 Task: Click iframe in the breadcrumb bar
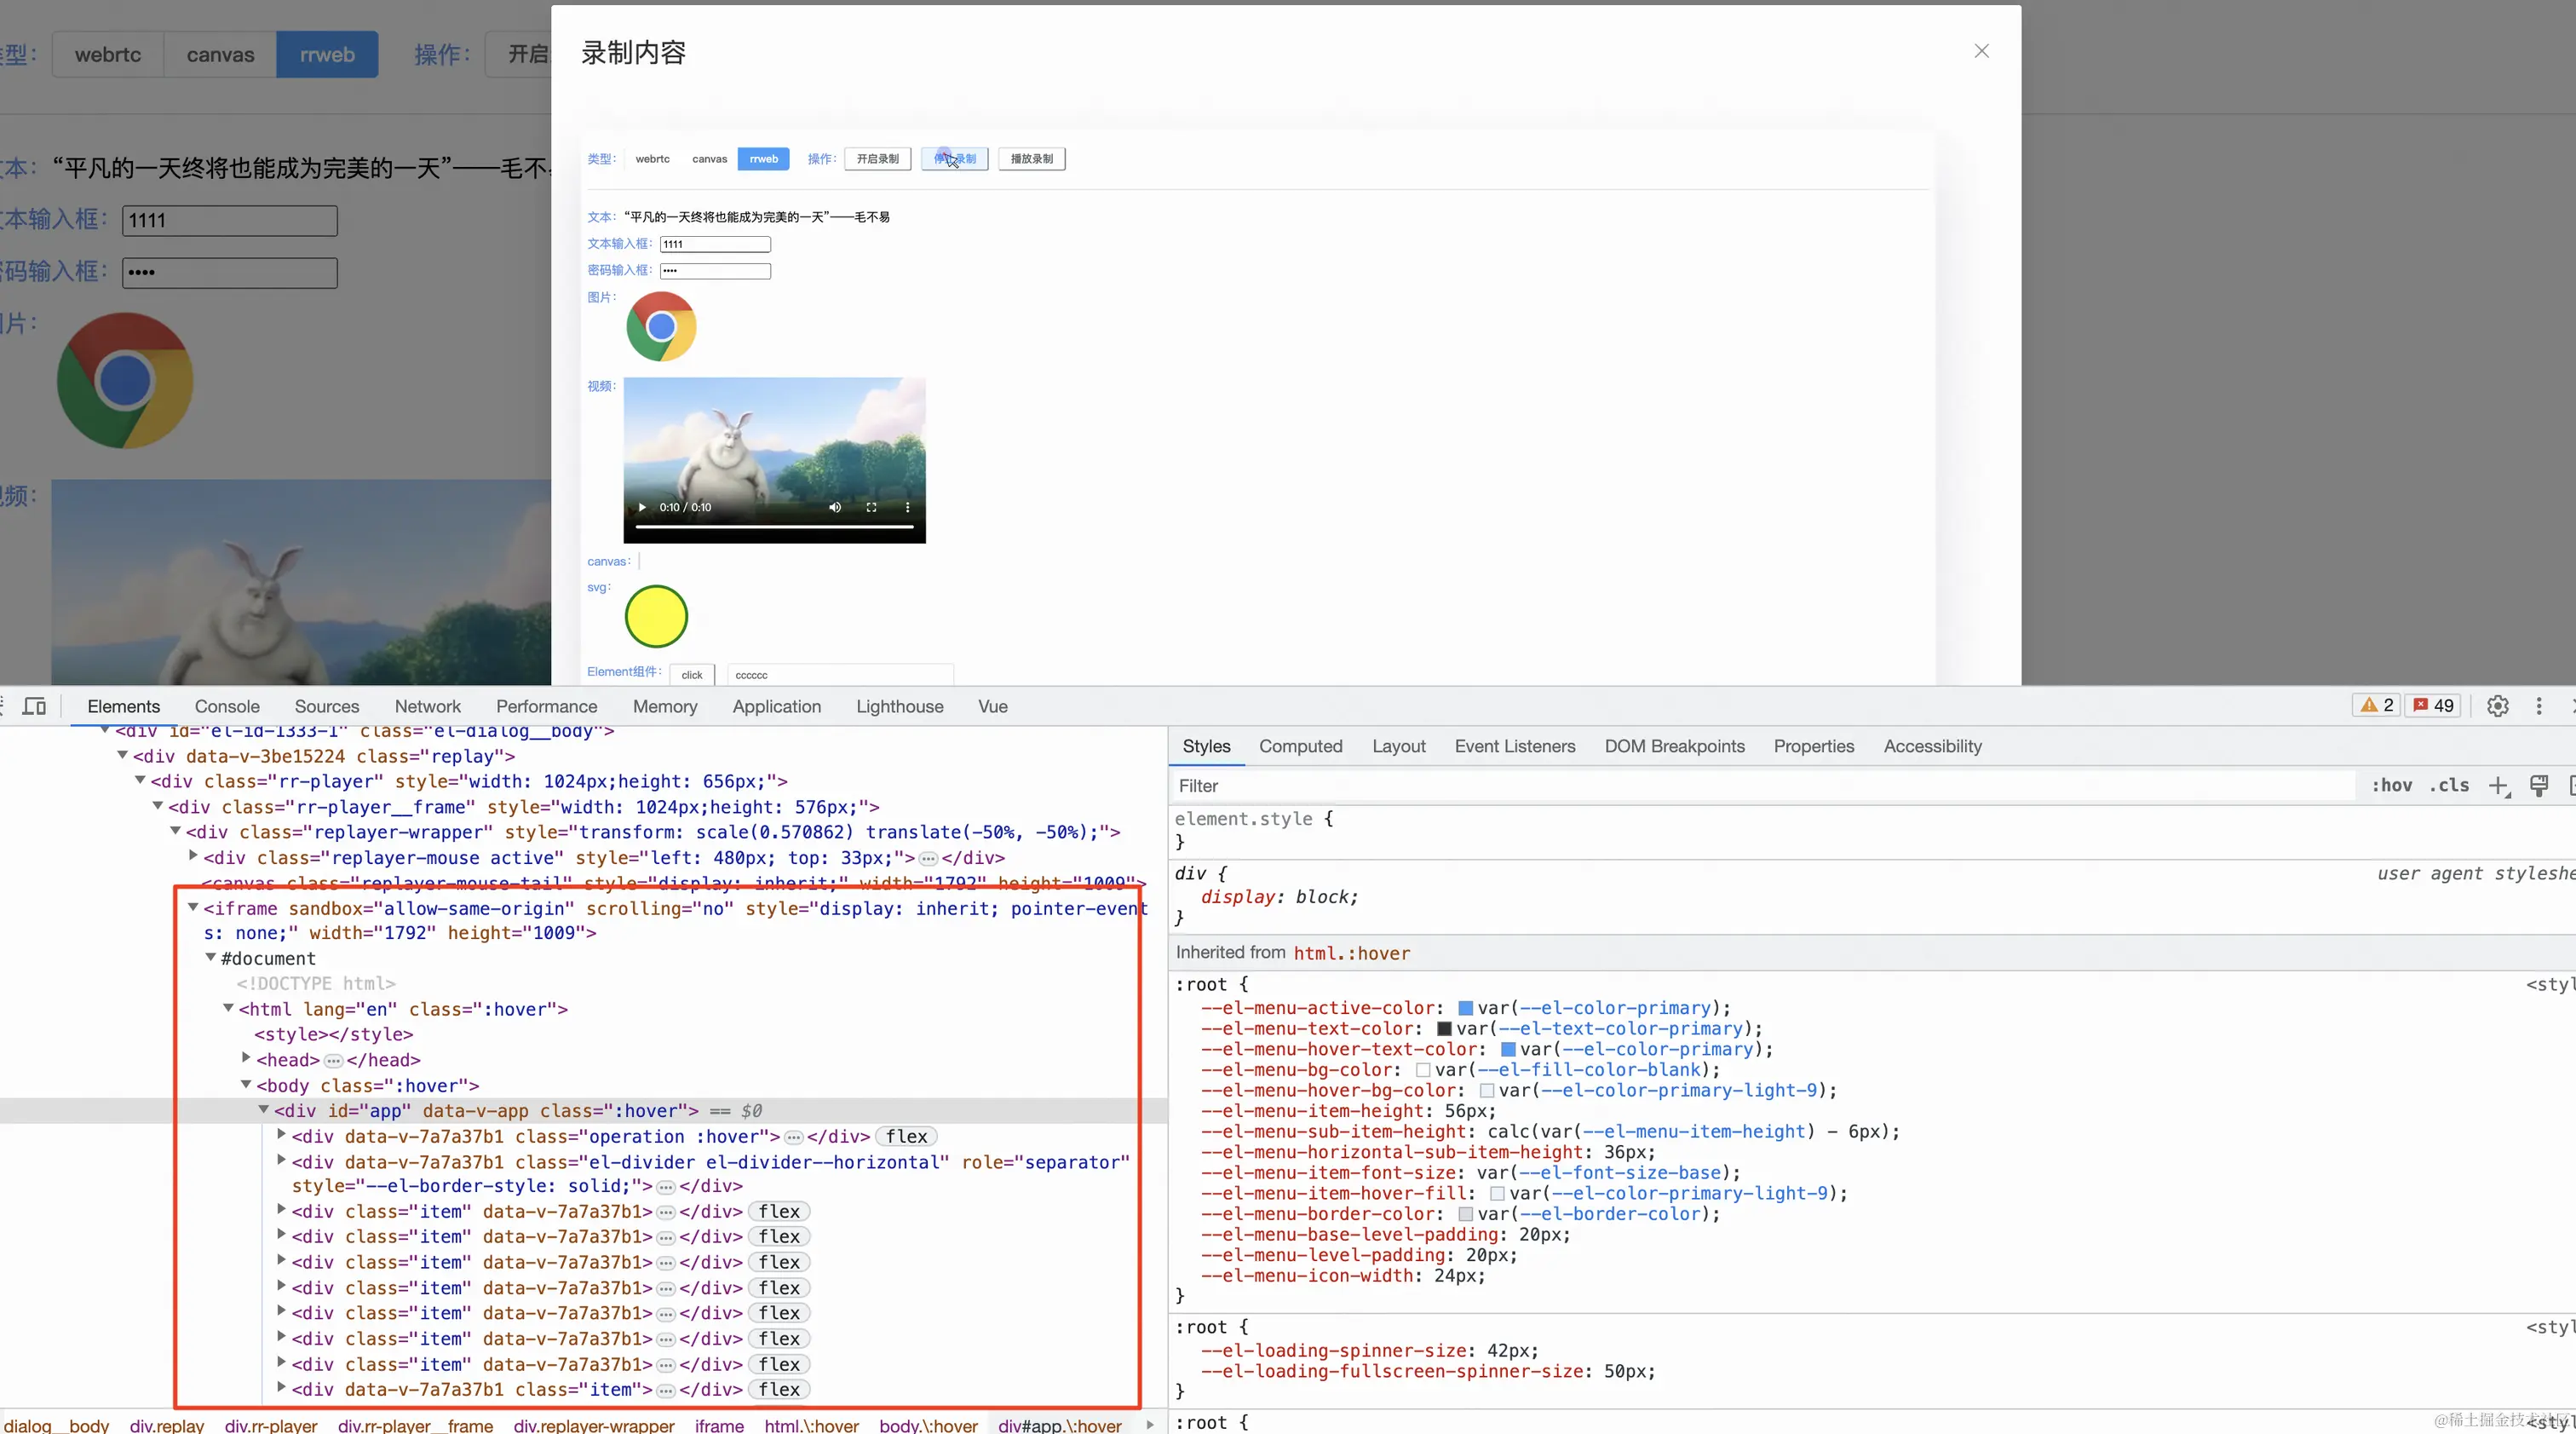(x=719, y=1425)
